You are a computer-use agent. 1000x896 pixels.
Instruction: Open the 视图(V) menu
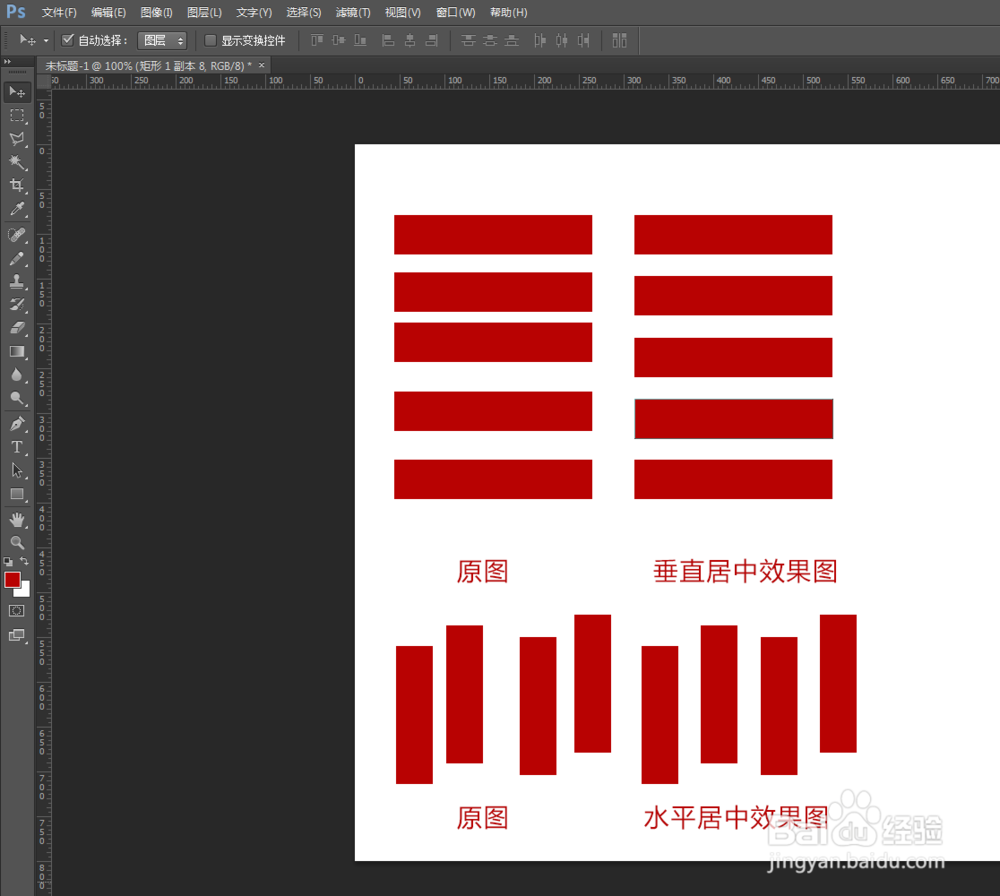pyautogui.click(x=402, y=13)
